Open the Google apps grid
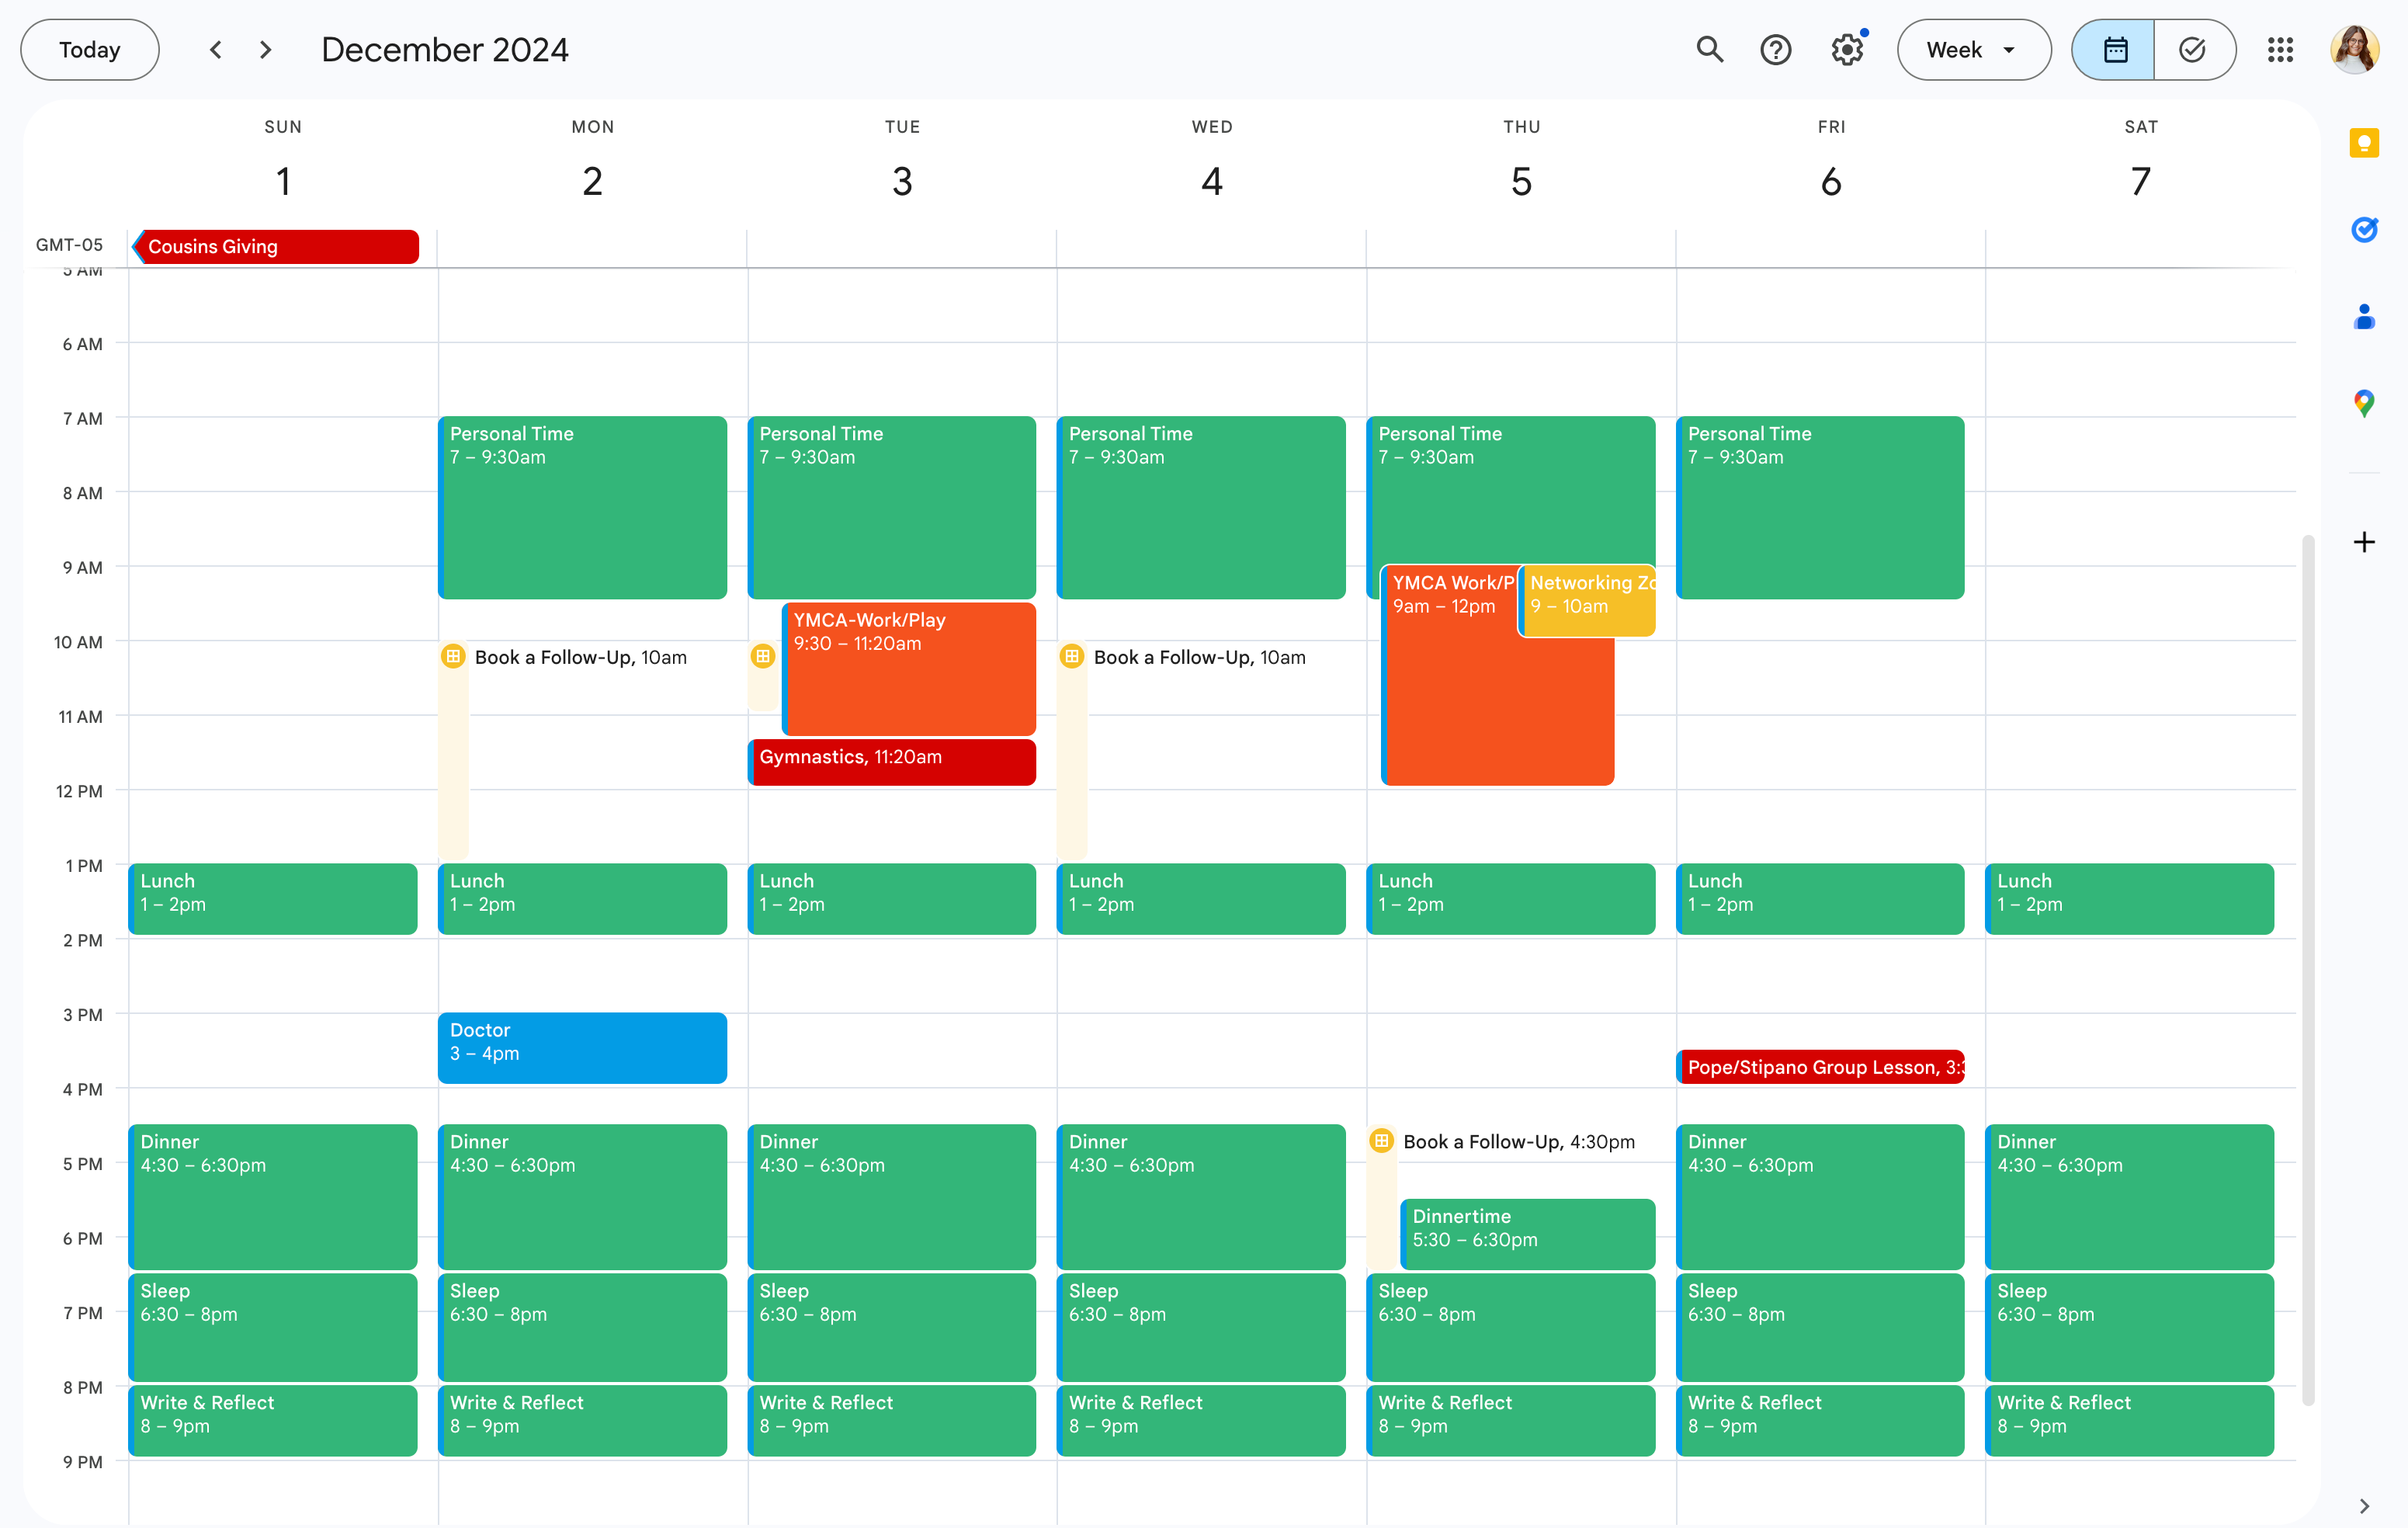The image size is (2408, 1528). (2280, 50)
